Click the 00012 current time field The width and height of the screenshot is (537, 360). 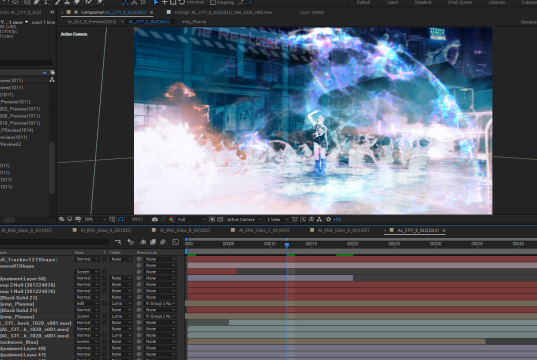coord(137,219)
